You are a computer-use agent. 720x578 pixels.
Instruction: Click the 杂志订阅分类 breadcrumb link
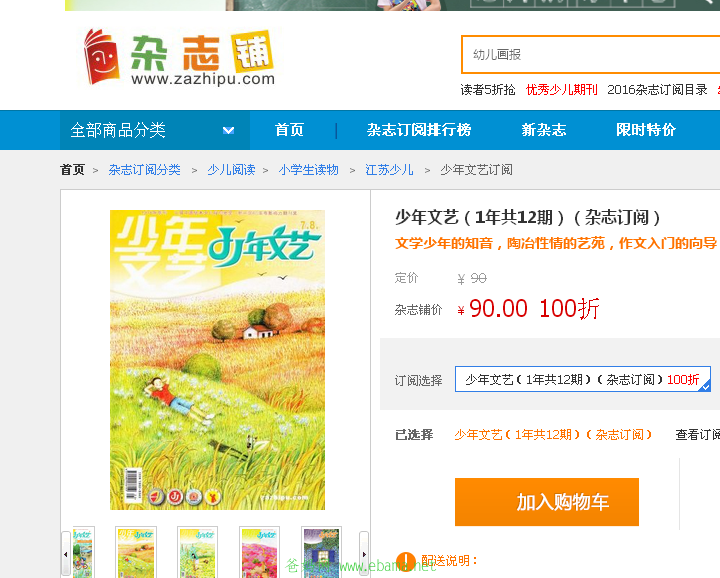tap(145, 170)
